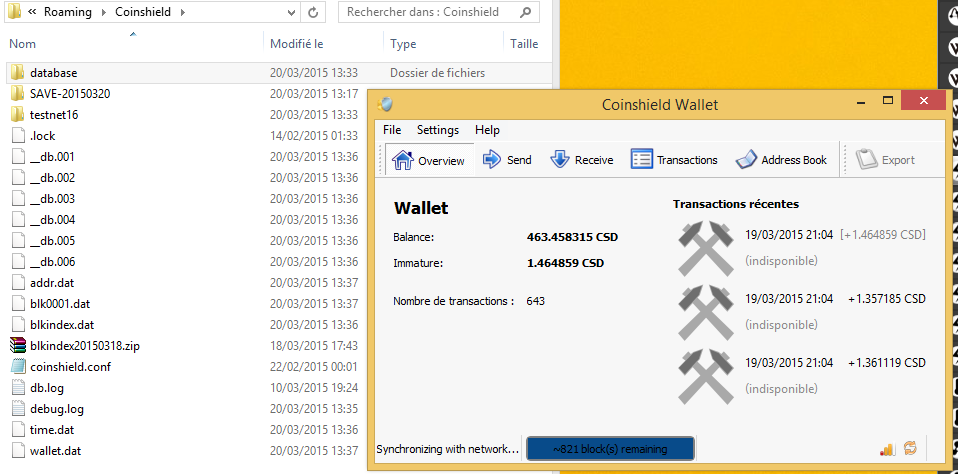Screen dimensions: 958x474
Task: Select the __db.004 file
Action: coord(53,220)
